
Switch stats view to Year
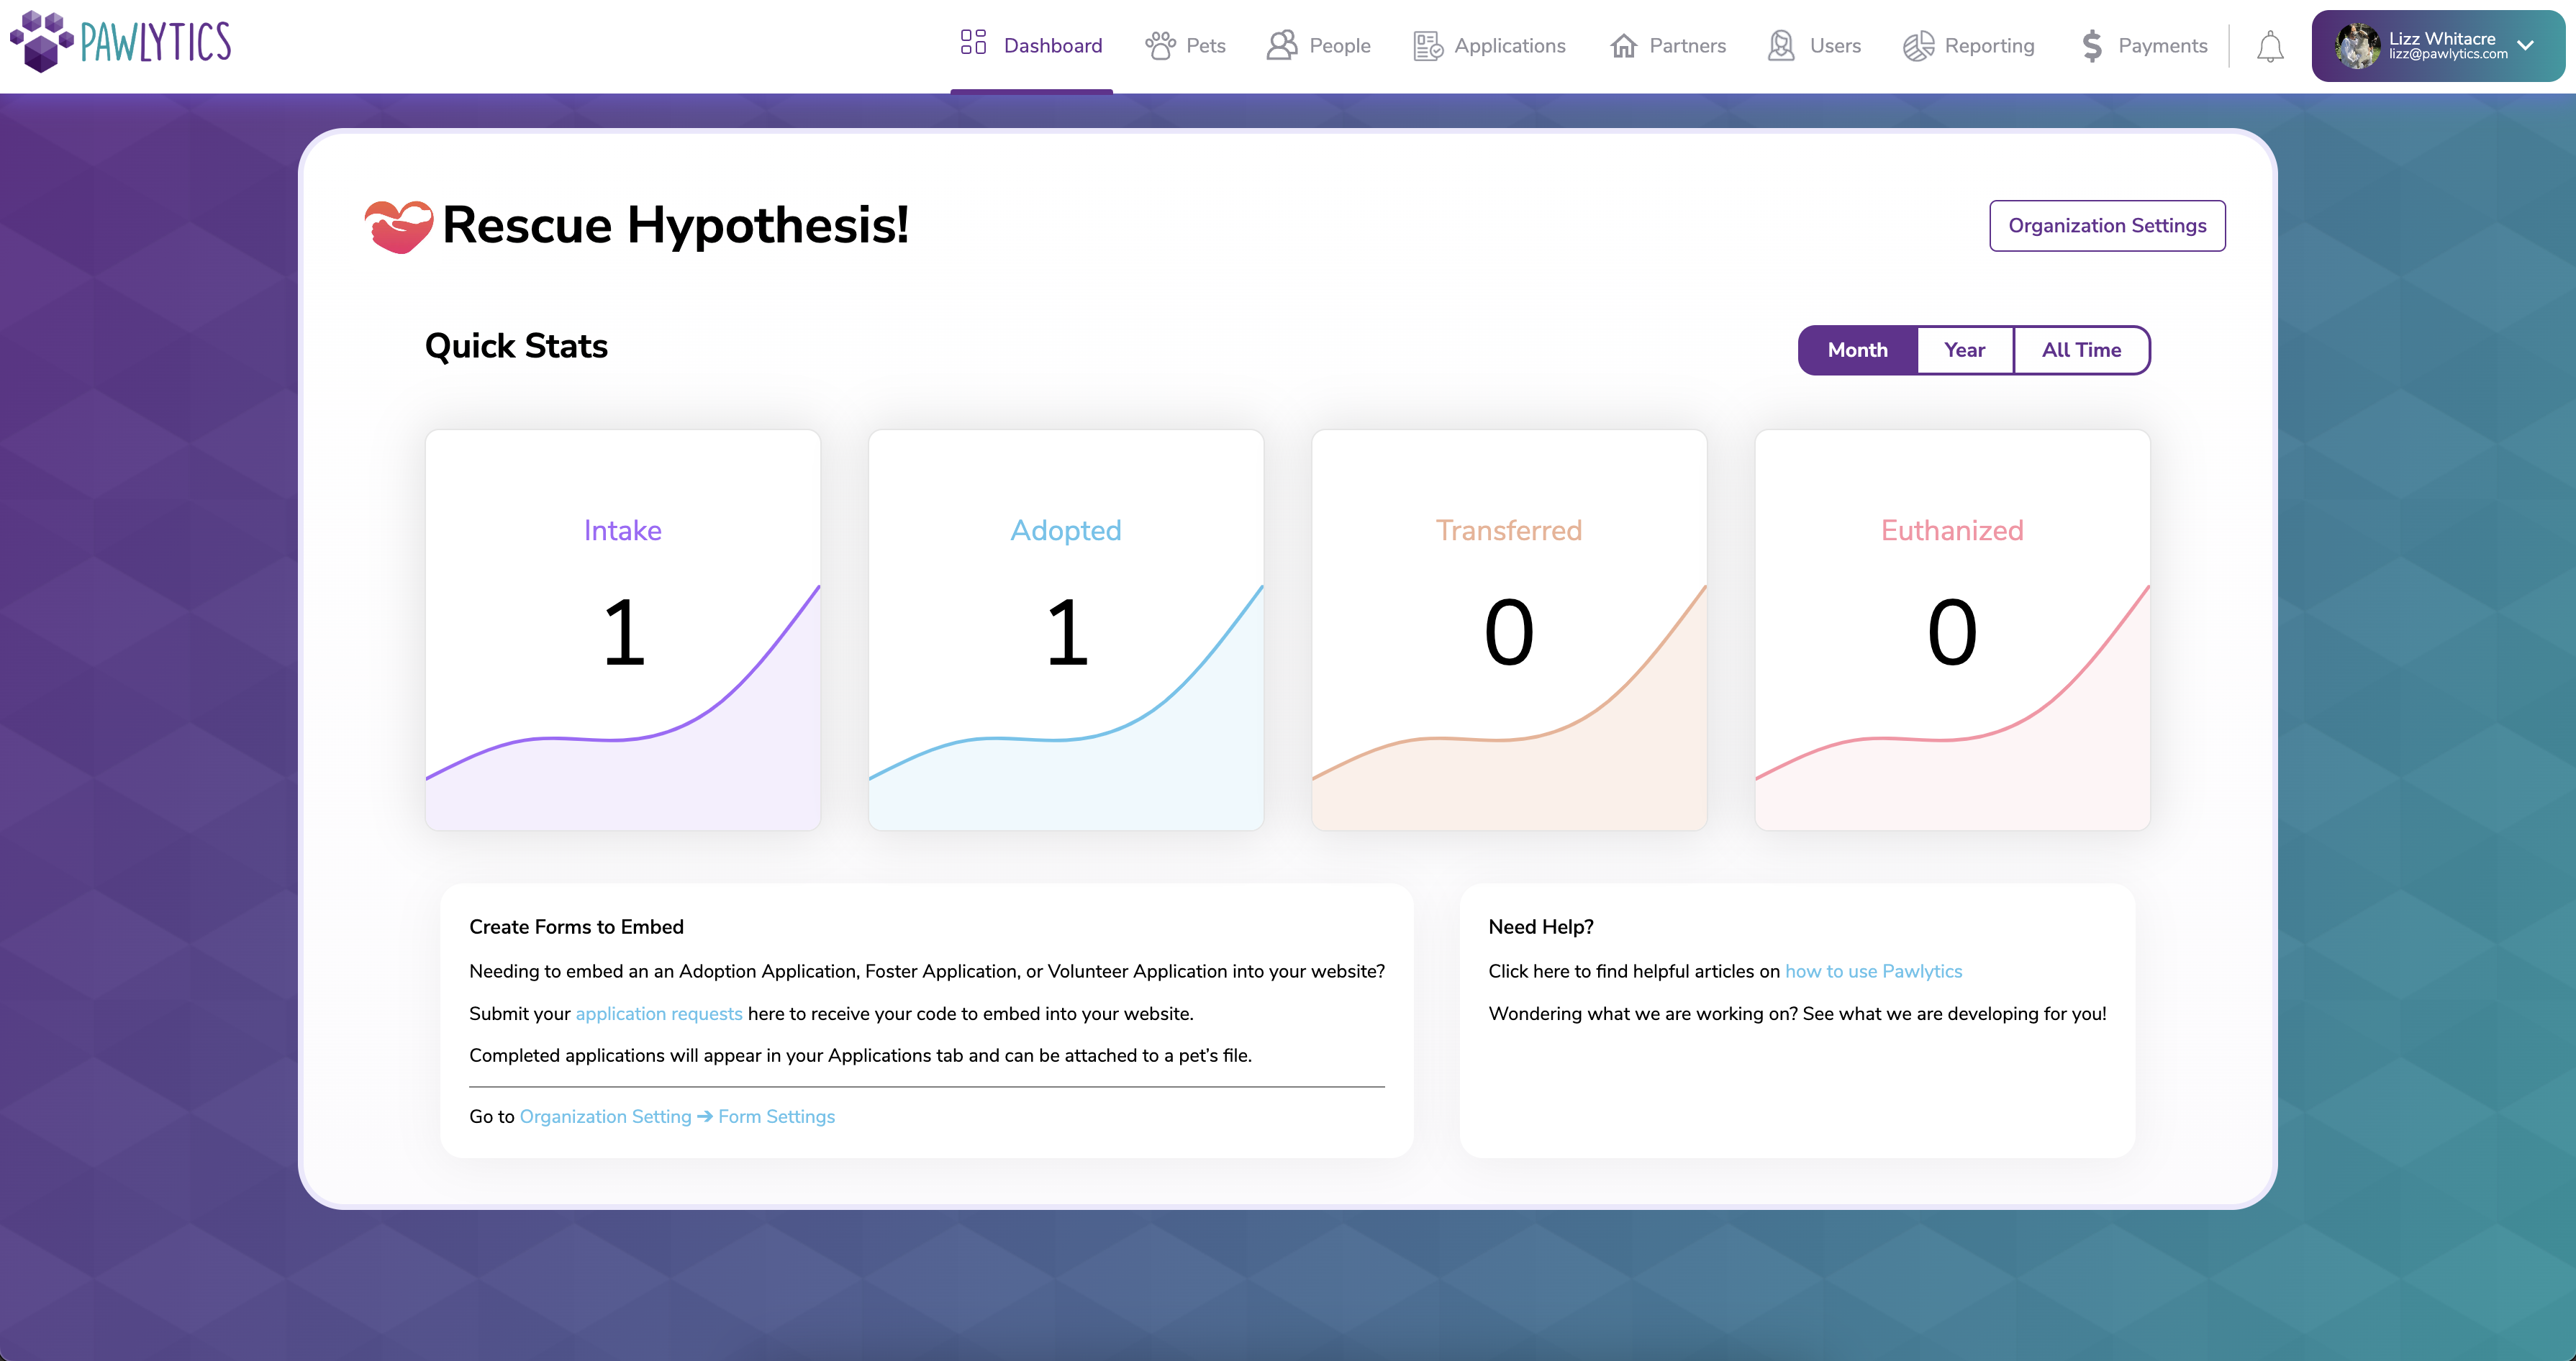point(1964,350)
